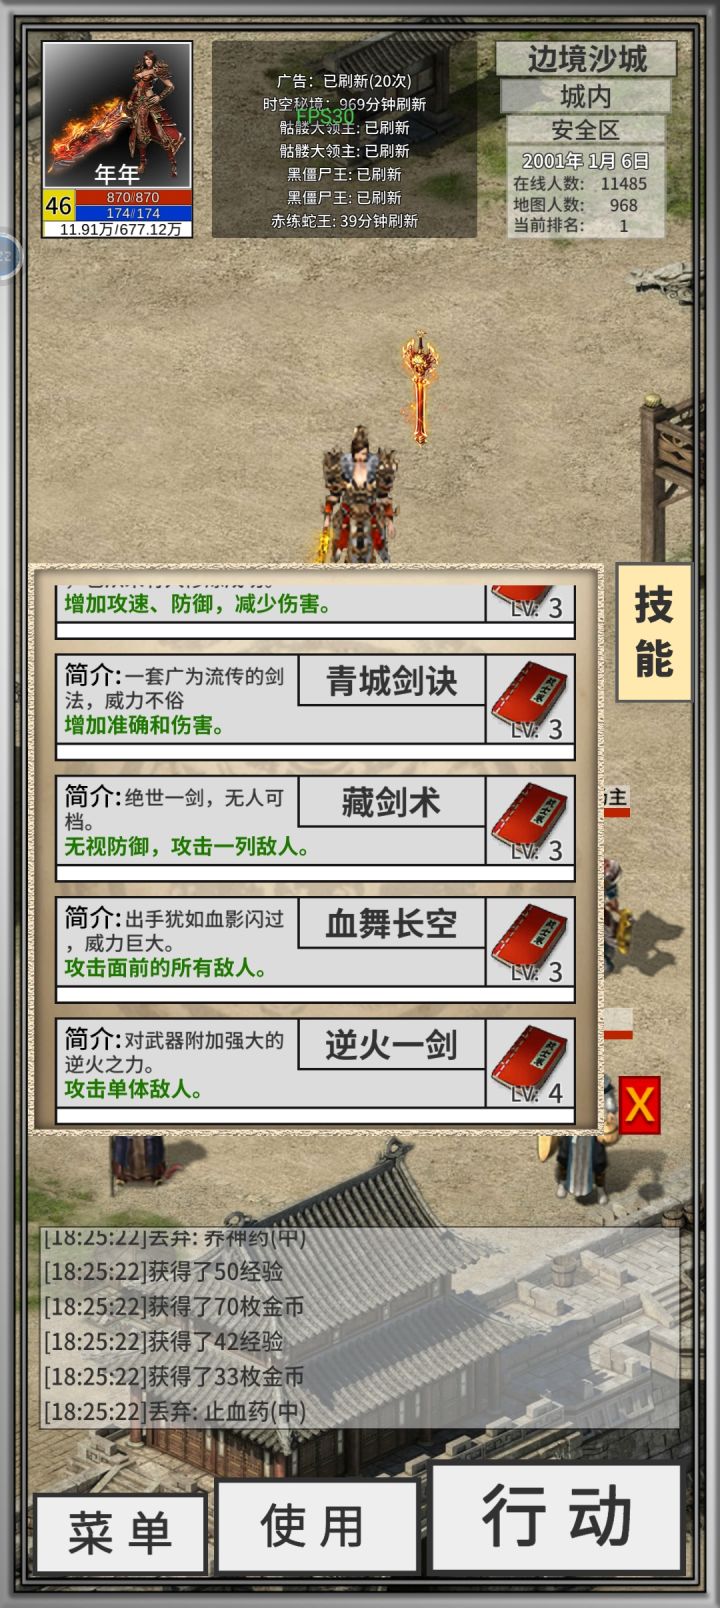Image resolution: width=720 pixels, height=1608 pixels.
Task: Close the skill panel with red X
Action: pyautogui.click(x=639, y=1105)
